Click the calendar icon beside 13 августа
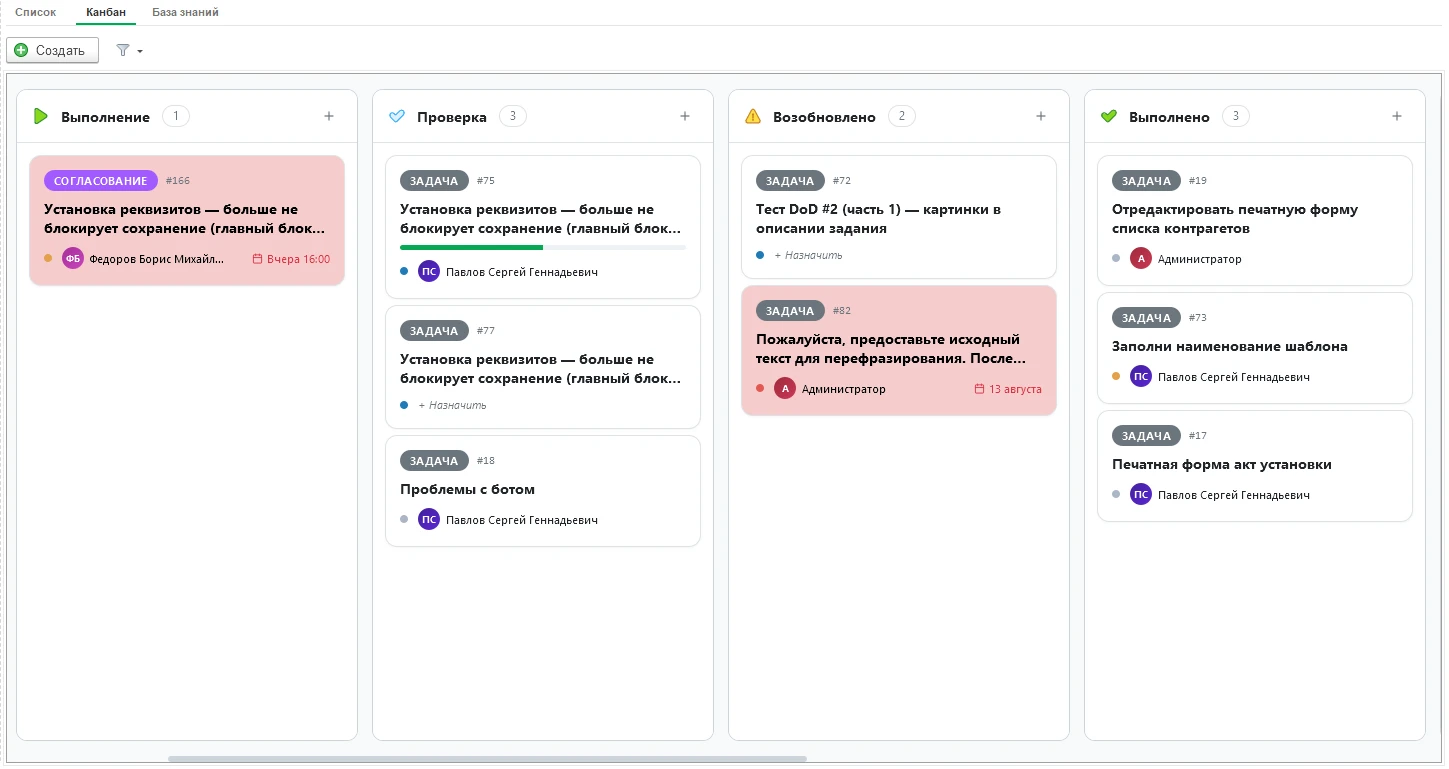Image resolution: width=1449 pixels, height=769 pixels. point(980,389)
